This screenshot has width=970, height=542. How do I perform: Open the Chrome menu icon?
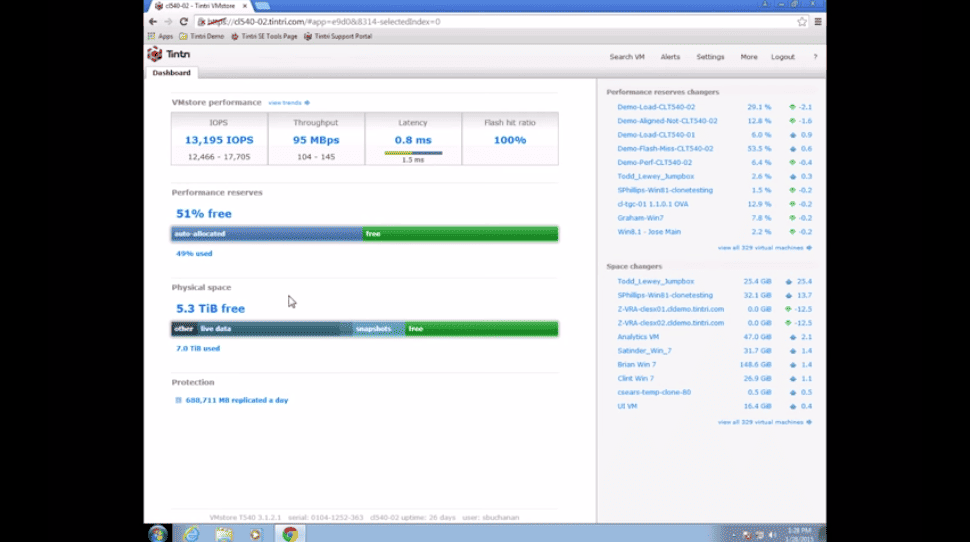click(x=817, y=21)
